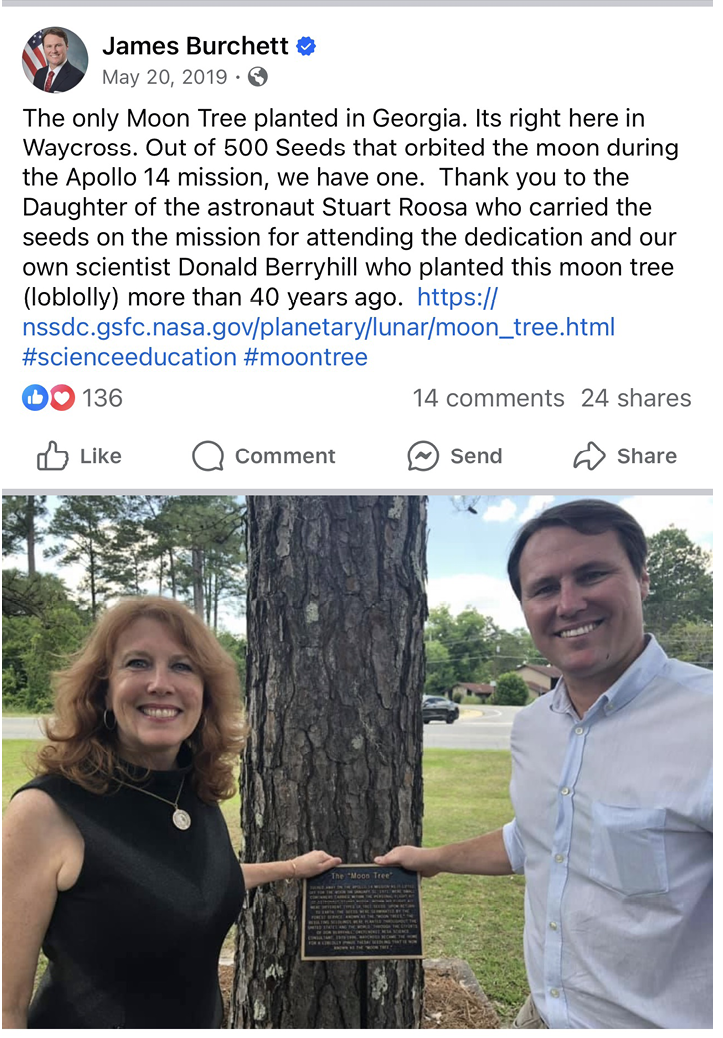Click the Share arrow icon
Image resolution: width=723 pixels, height=1038 pixels.
(x=590, y=456)
